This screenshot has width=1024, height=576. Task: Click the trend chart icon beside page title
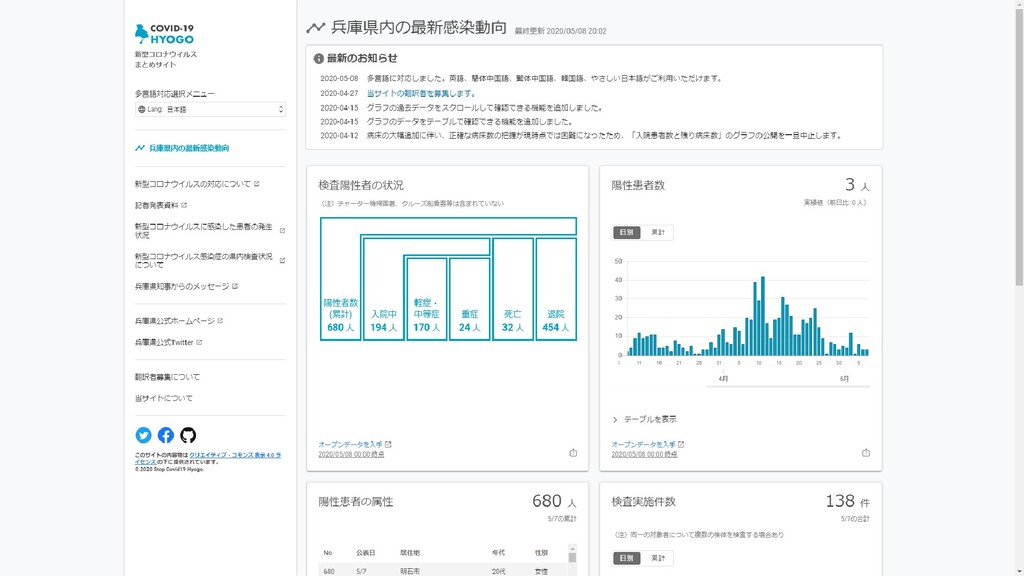pyautogui.click(x=315, y=27)
